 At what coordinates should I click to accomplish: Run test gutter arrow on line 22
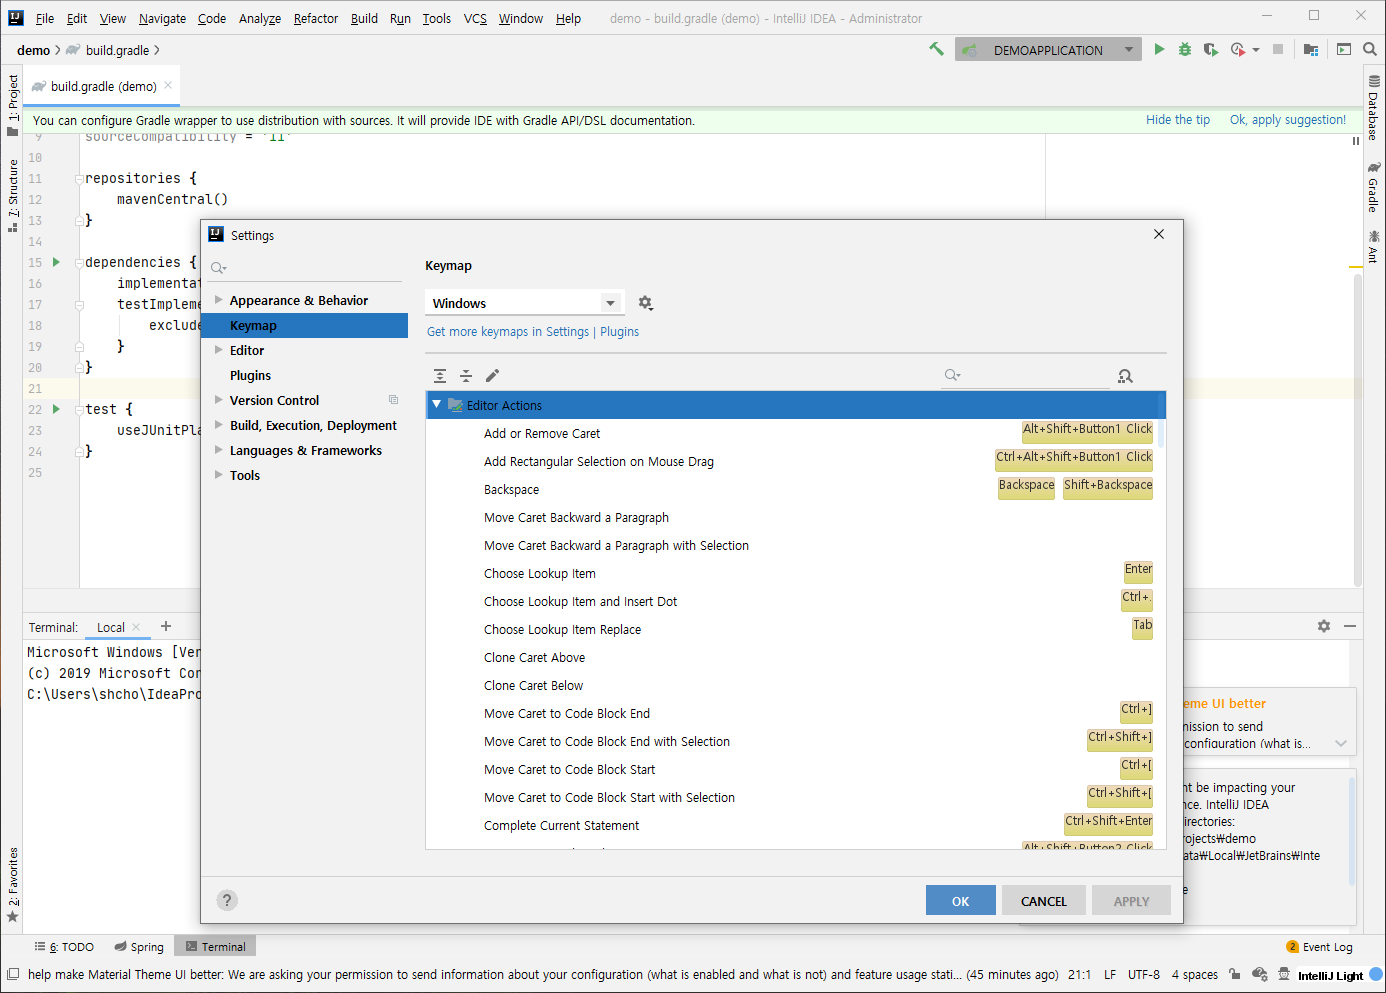tap(56, 409)
